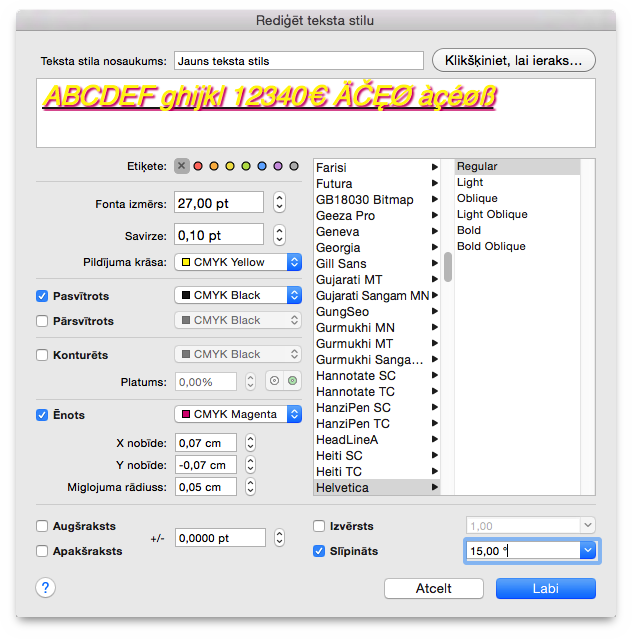Choose the Regular font style
632x639 pixels.
click(517, 166)
